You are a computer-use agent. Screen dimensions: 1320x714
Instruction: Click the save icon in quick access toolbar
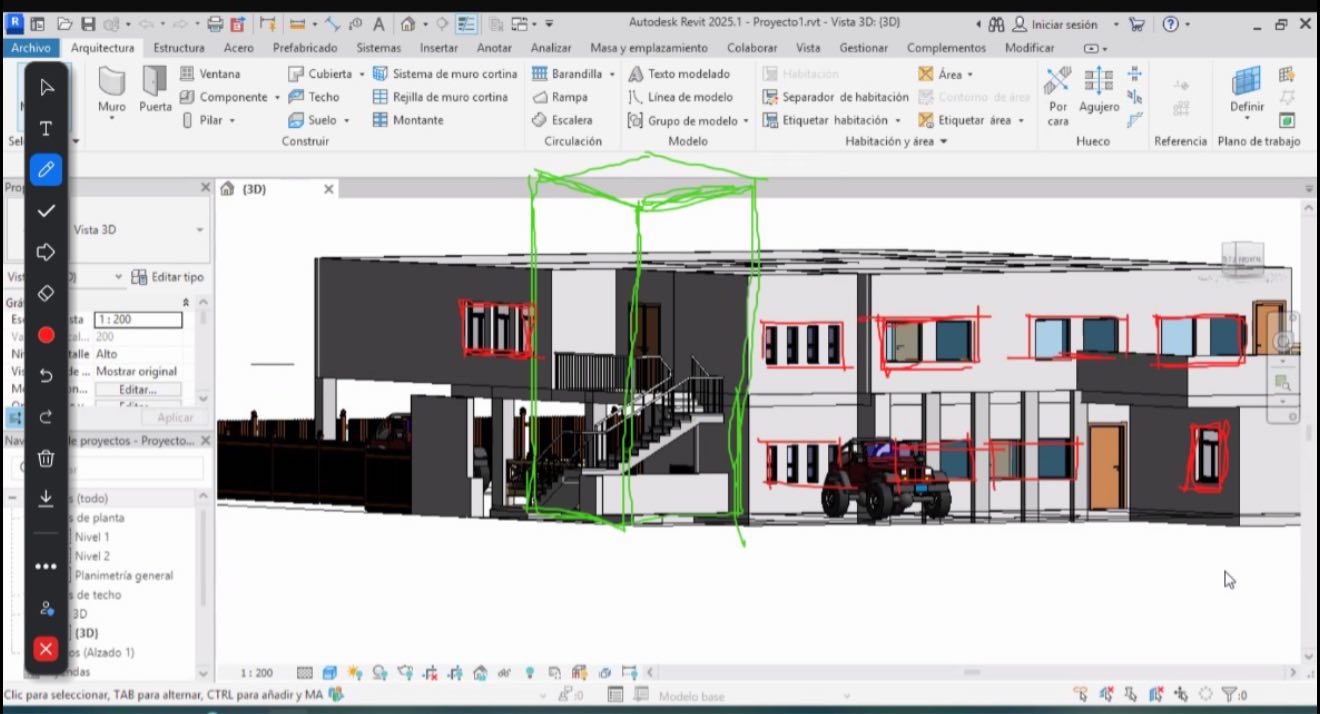(x=88, y=24)
